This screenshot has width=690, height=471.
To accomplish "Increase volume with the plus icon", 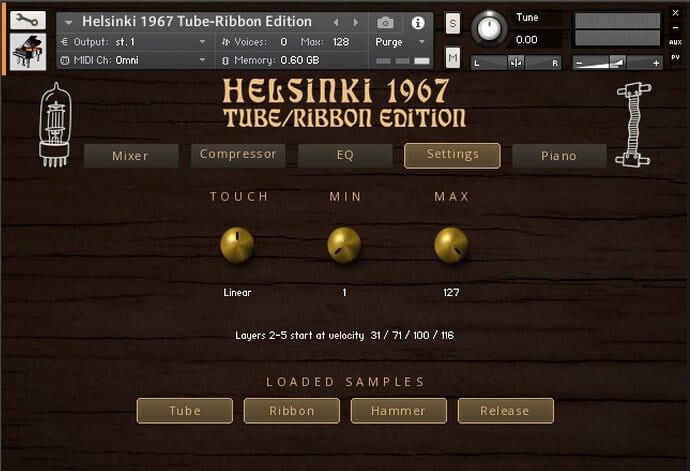I will coord(656,63).
